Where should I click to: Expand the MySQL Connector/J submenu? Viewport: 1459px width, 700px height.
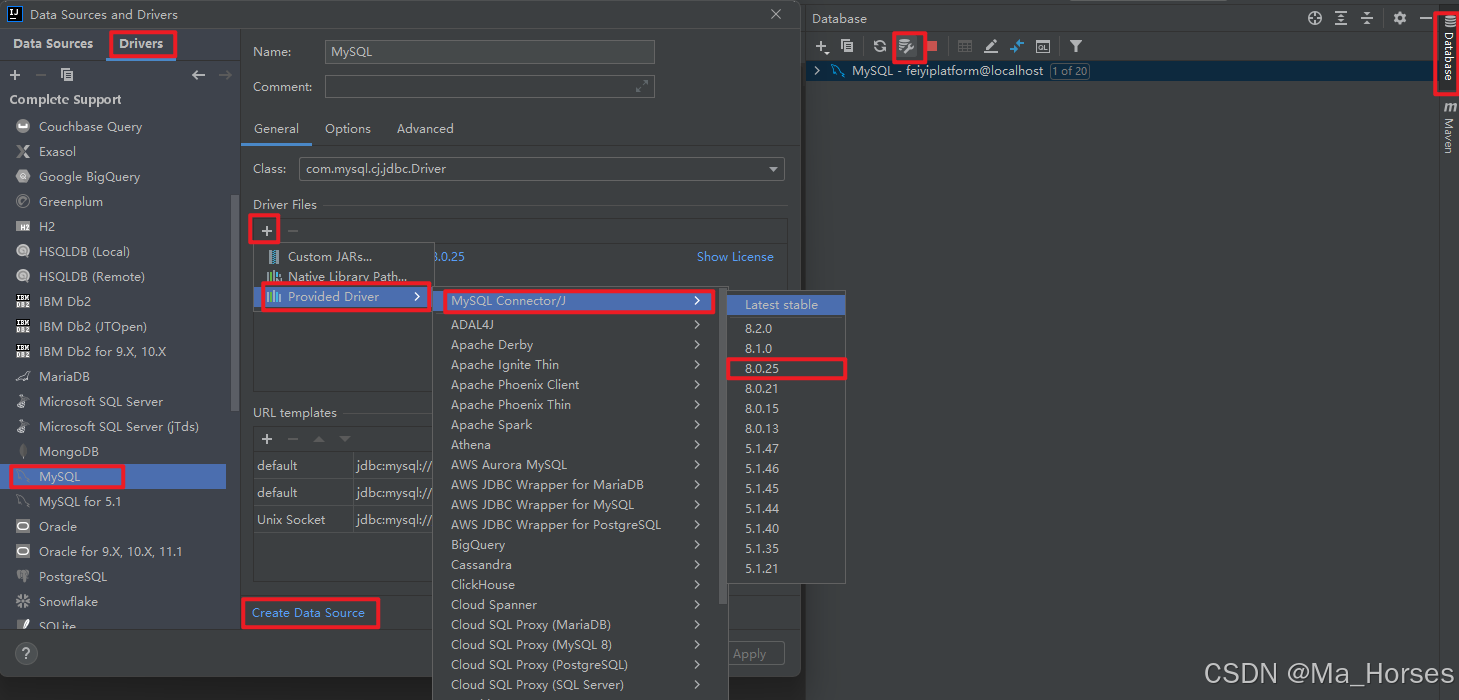pyautogui.click(x=578, y=301)
